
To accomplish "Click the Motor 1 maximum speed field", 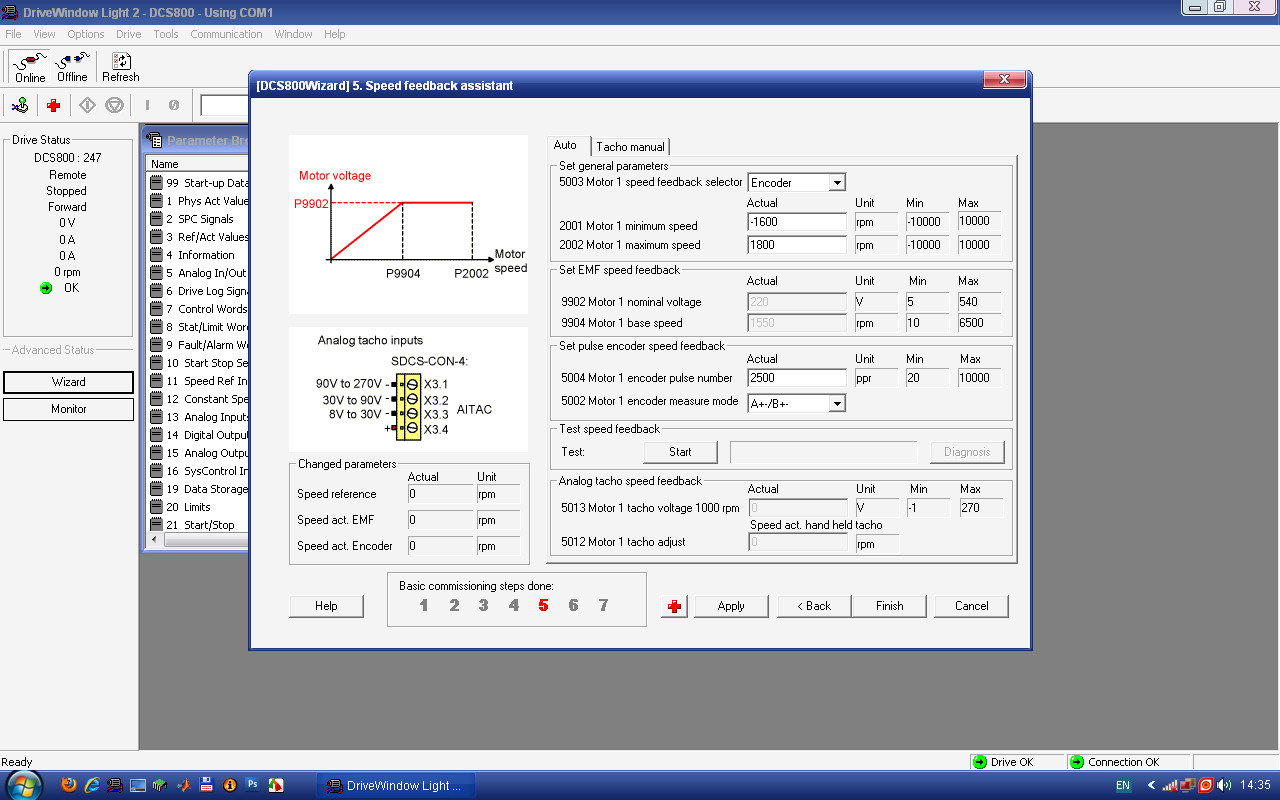I will tap(797, 245).
